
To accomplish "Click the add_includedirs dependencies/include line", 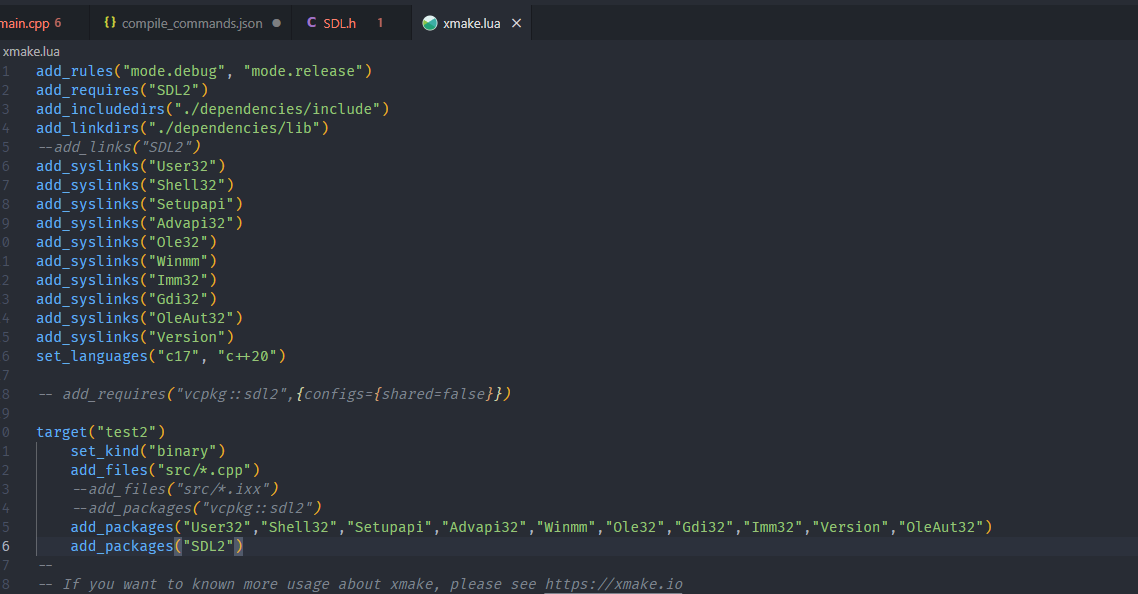I will coord(213,109).
